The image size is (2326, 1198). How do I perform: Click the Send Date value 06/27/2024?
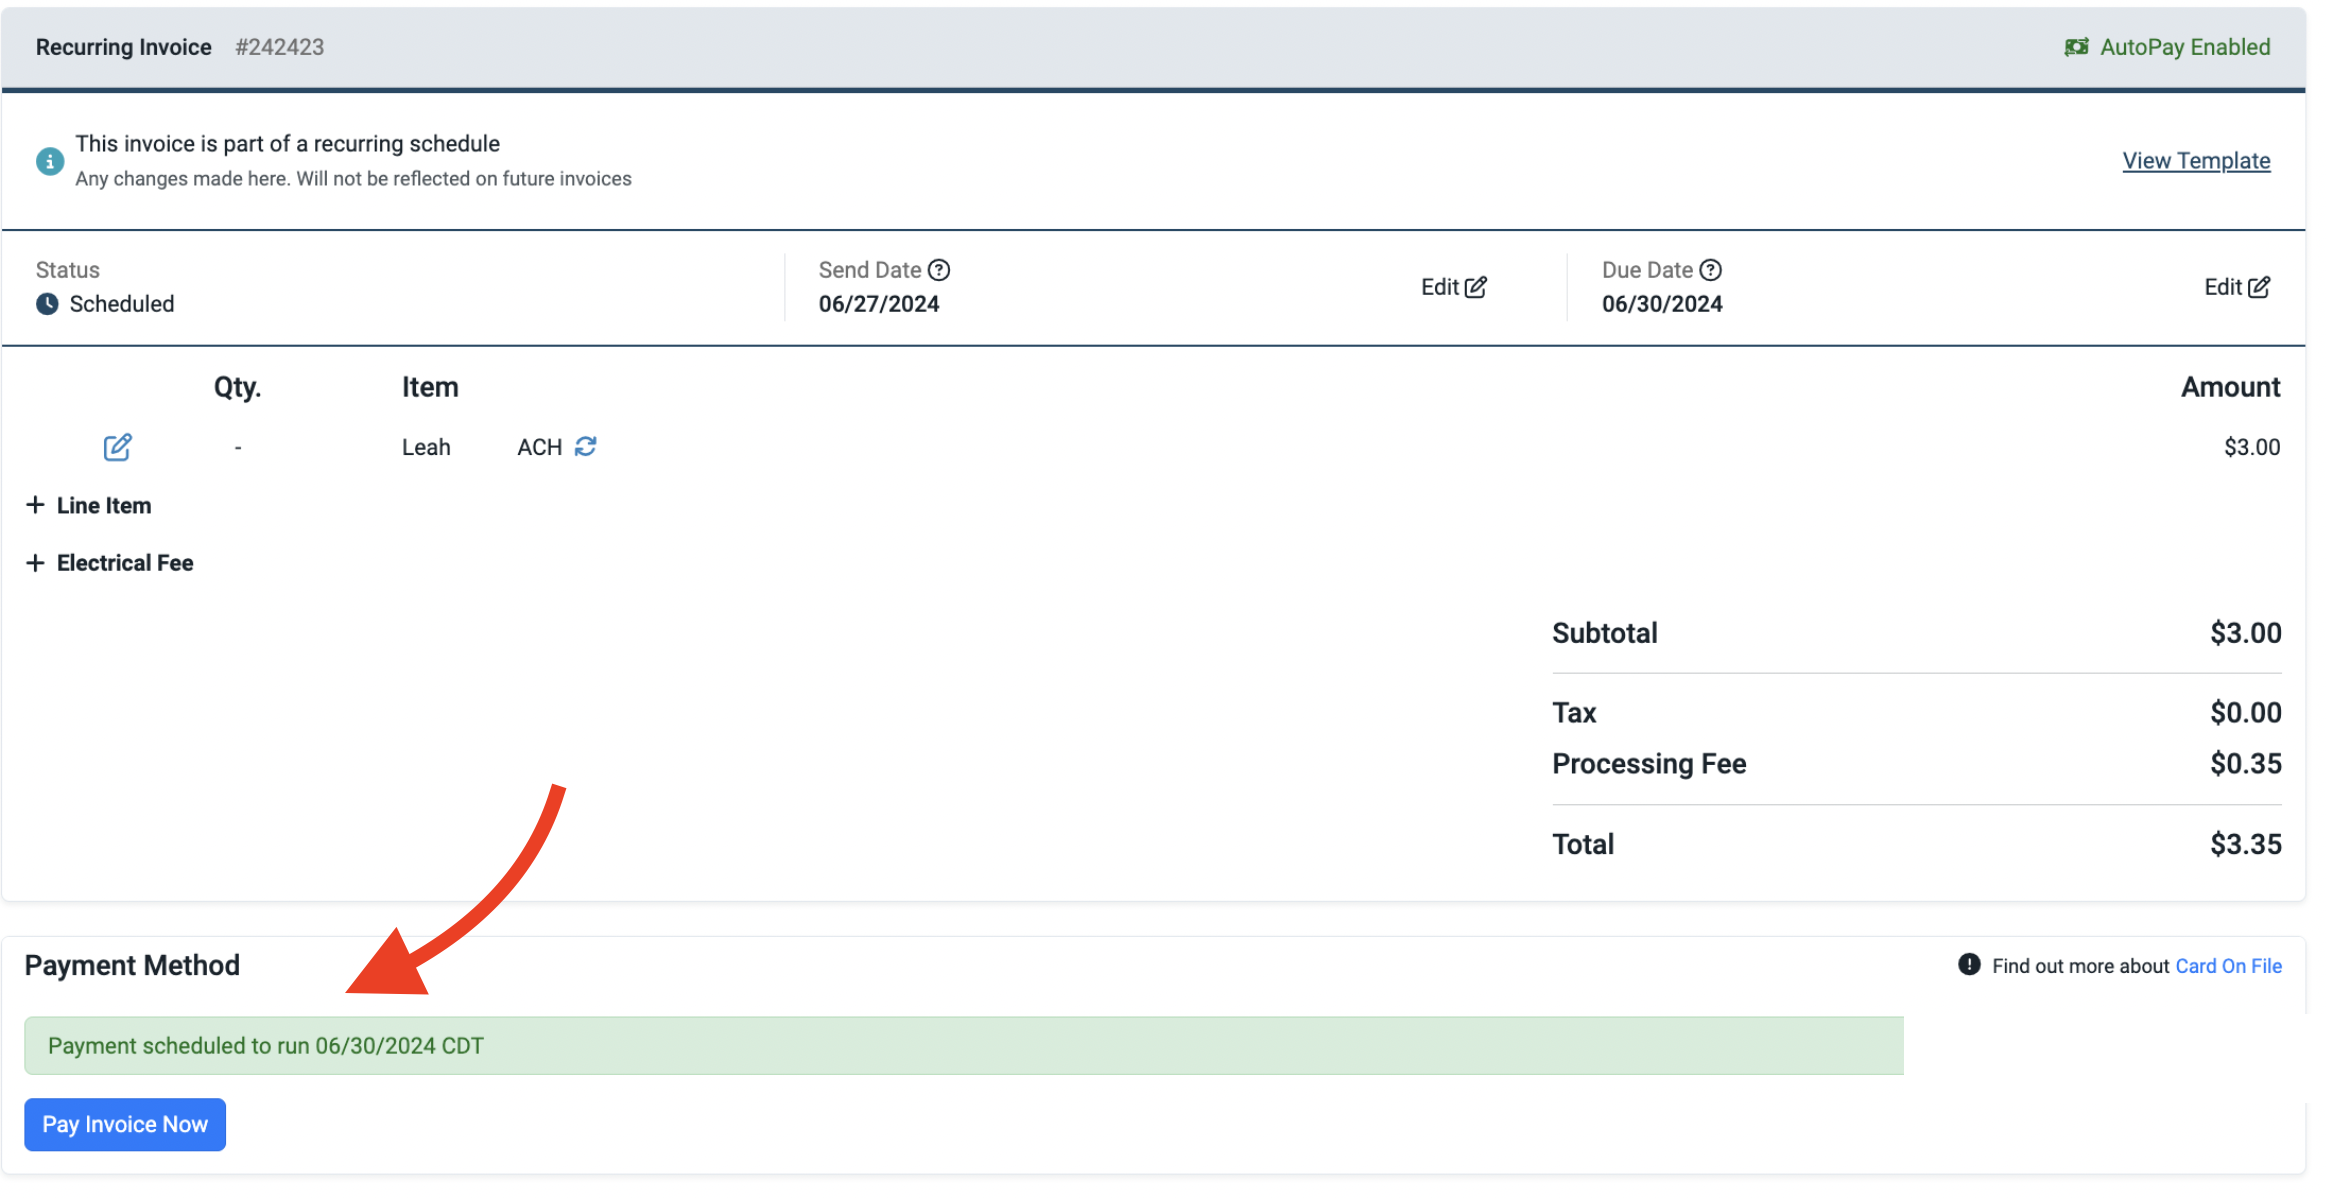point(879,304)
